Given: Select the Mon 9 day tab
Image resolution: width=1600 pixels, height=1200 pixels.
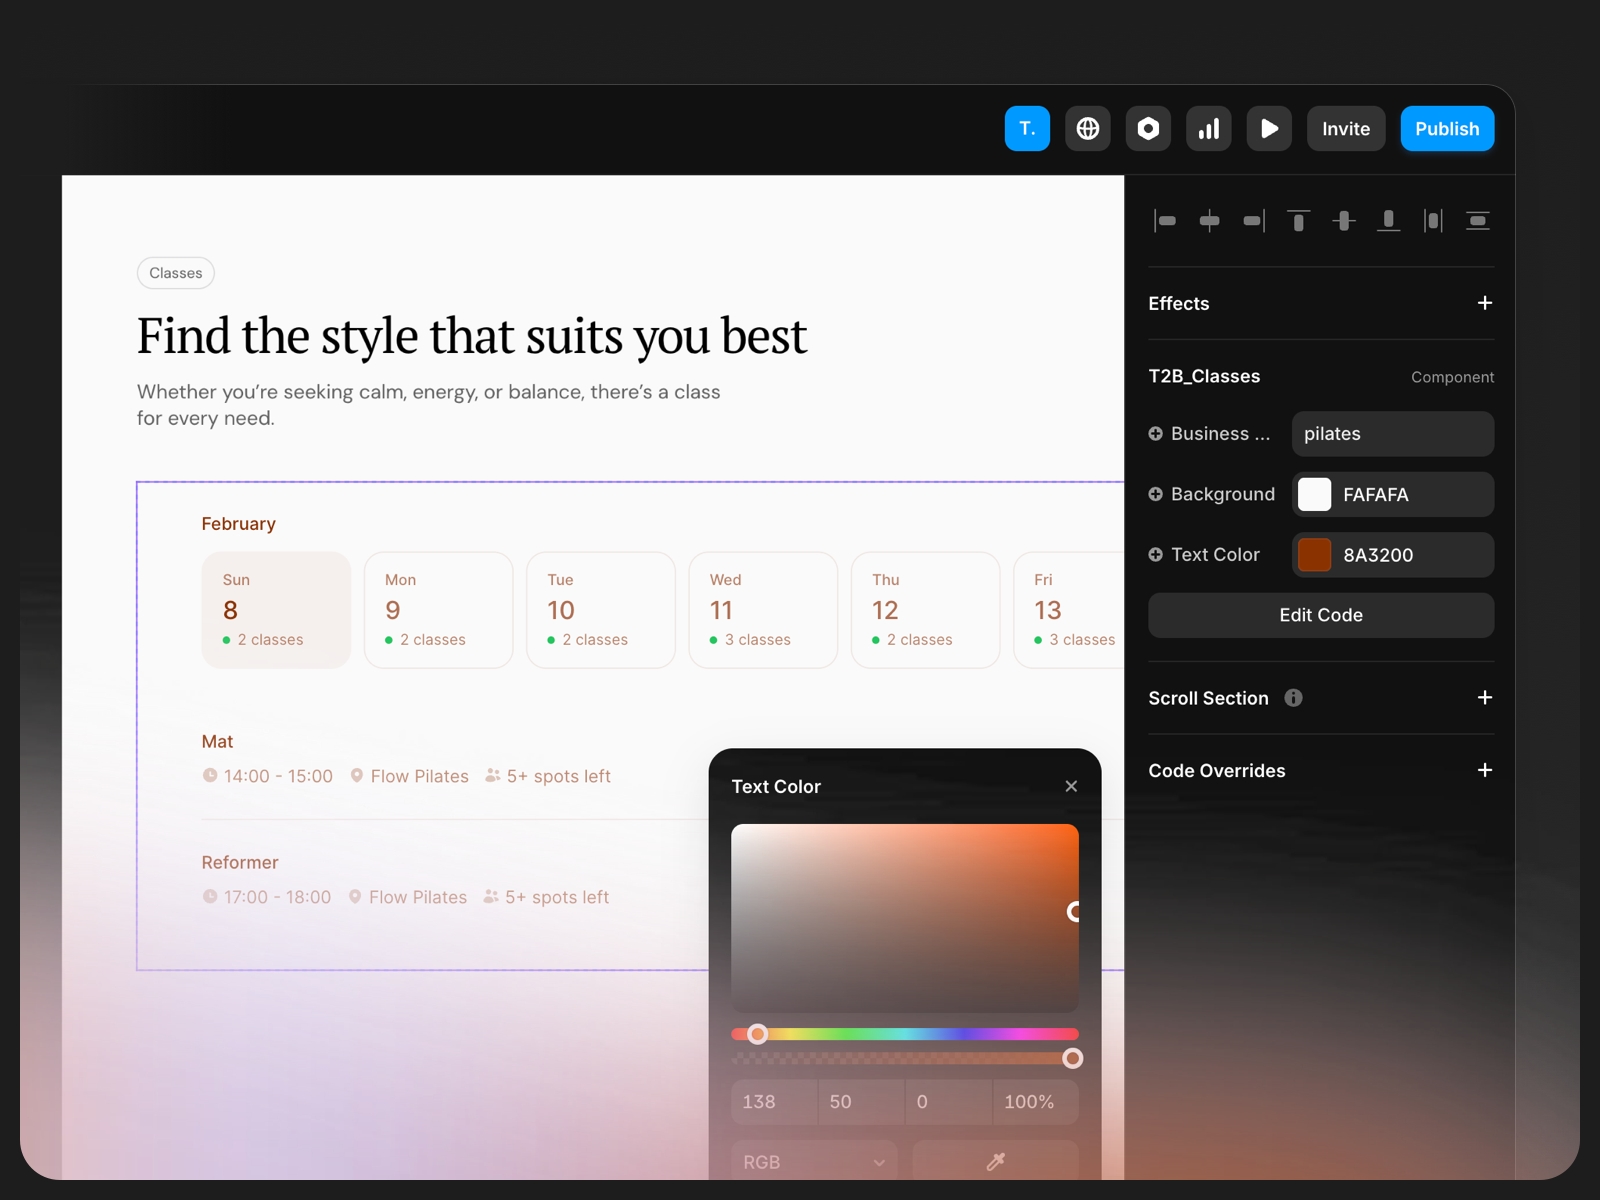Looking at the screenshot, I should (x=438, y=610).
